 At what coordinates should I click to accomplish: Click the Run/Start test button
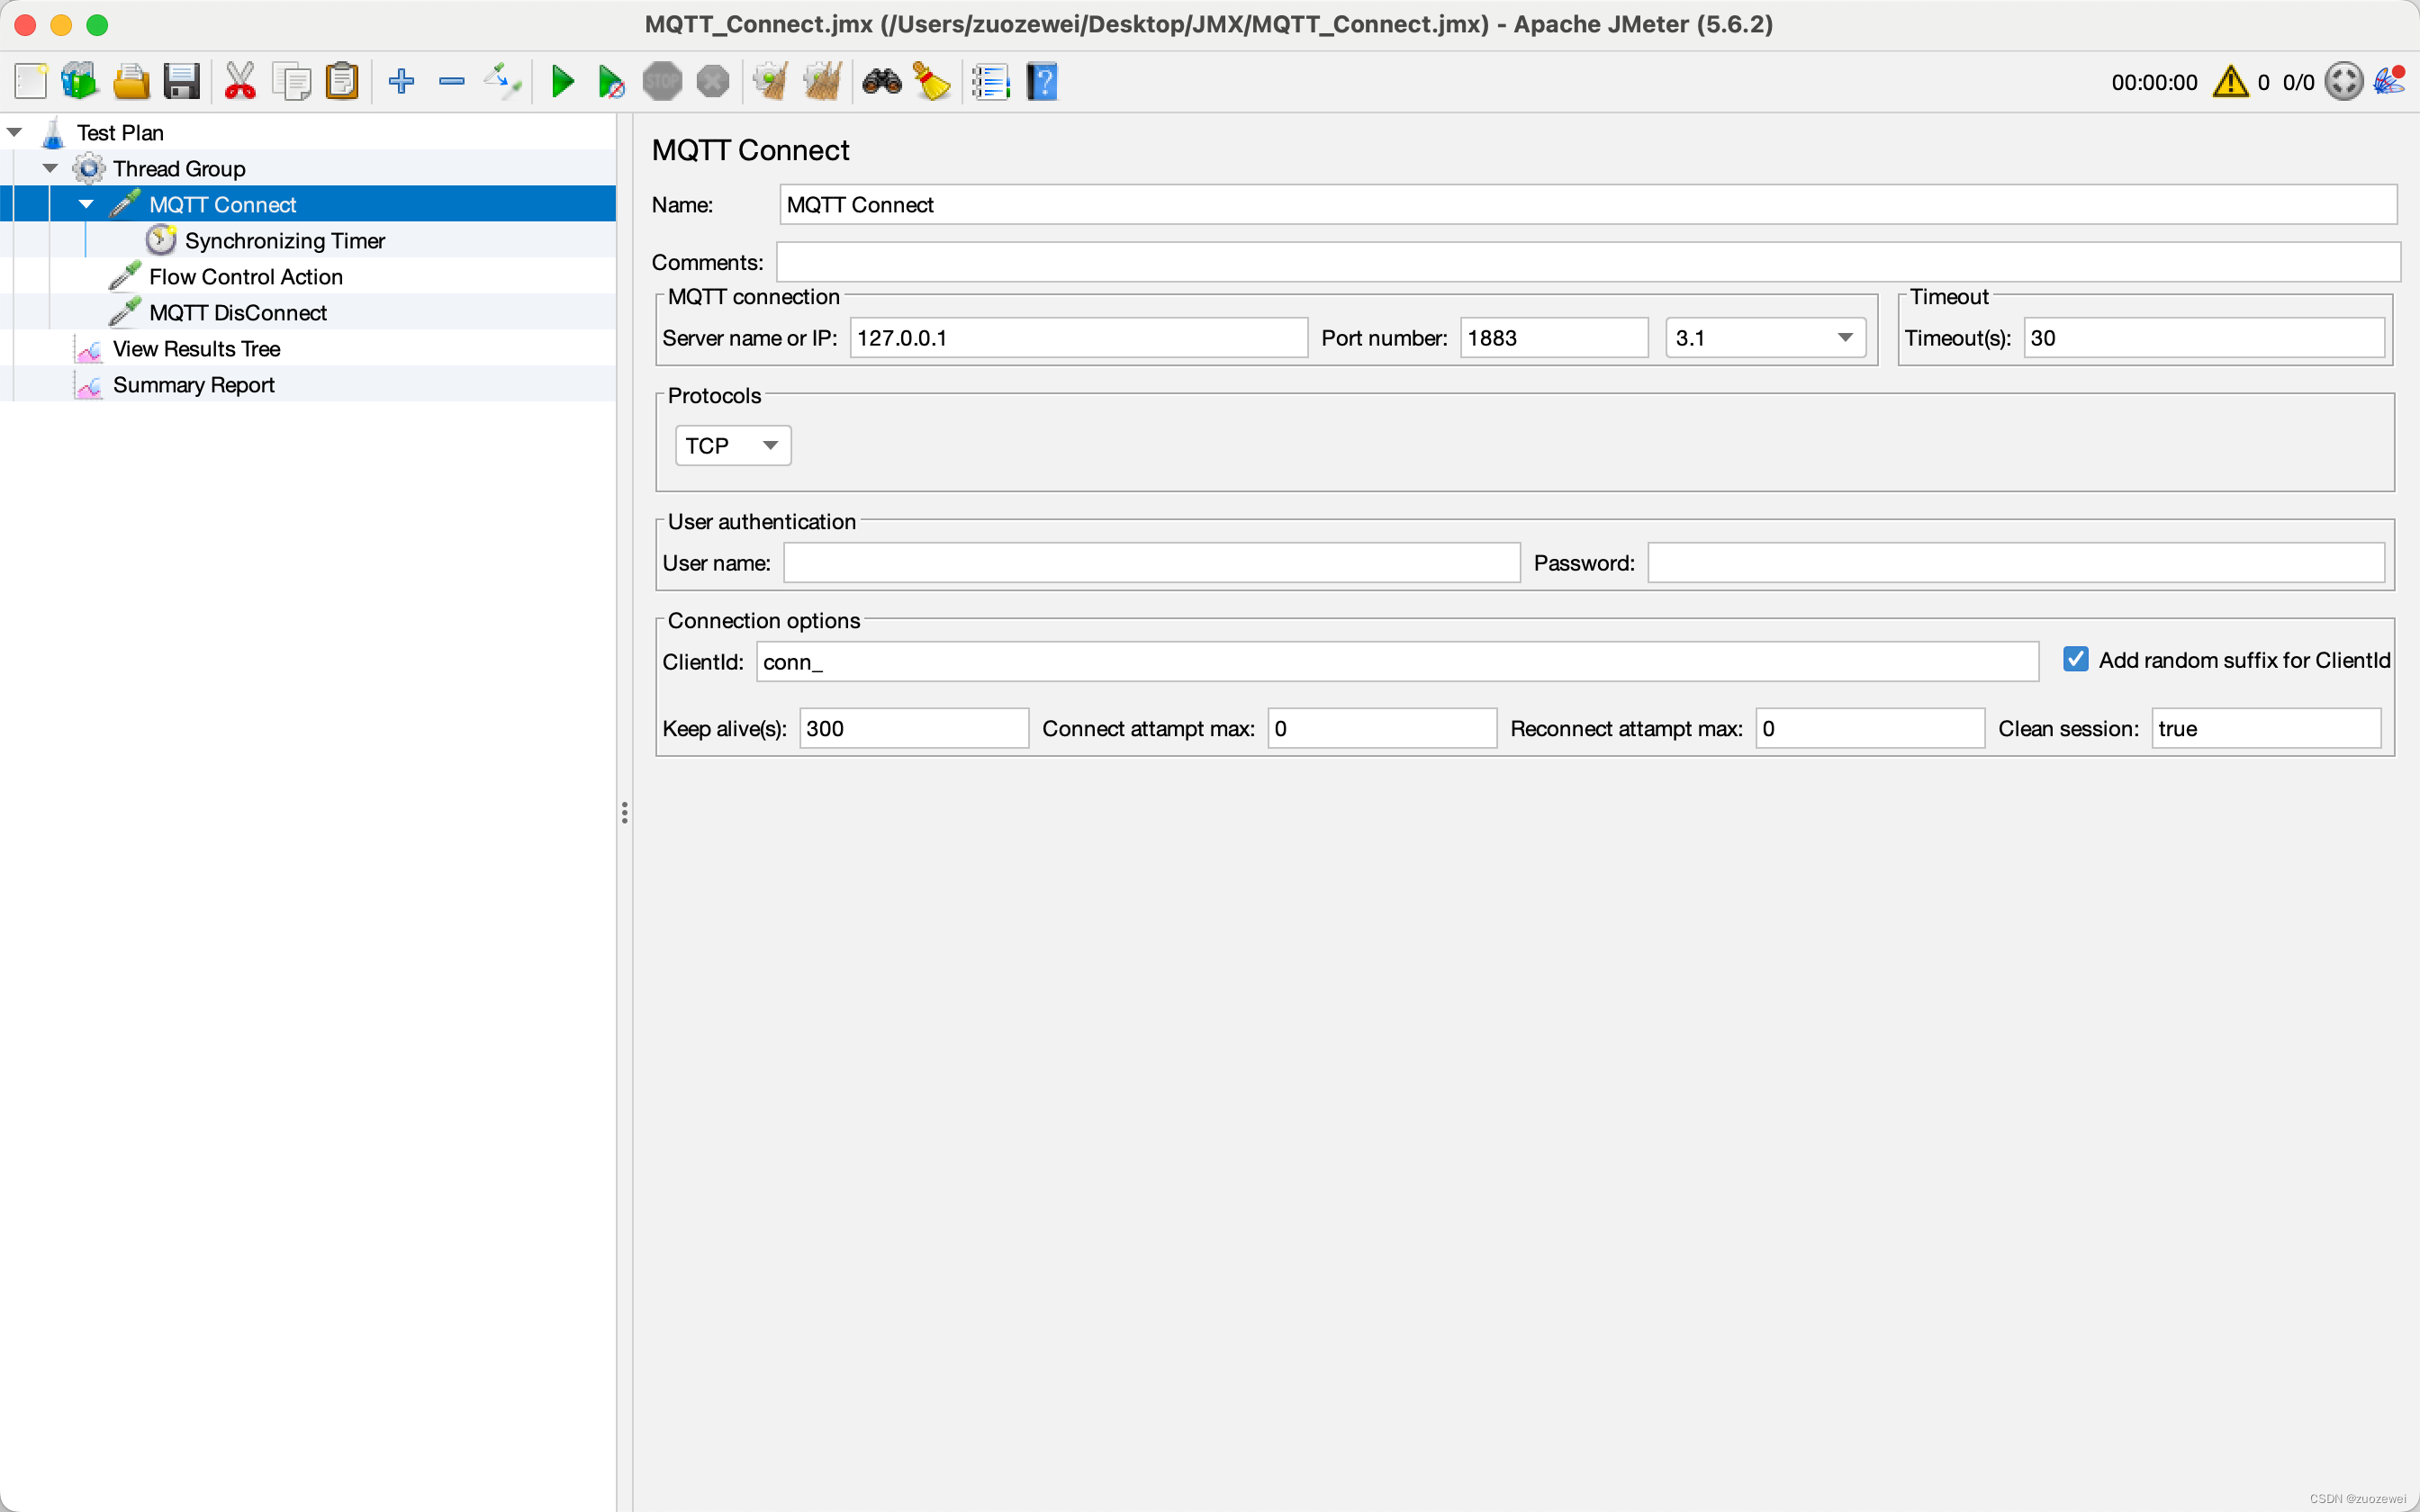tap(561, 82)
